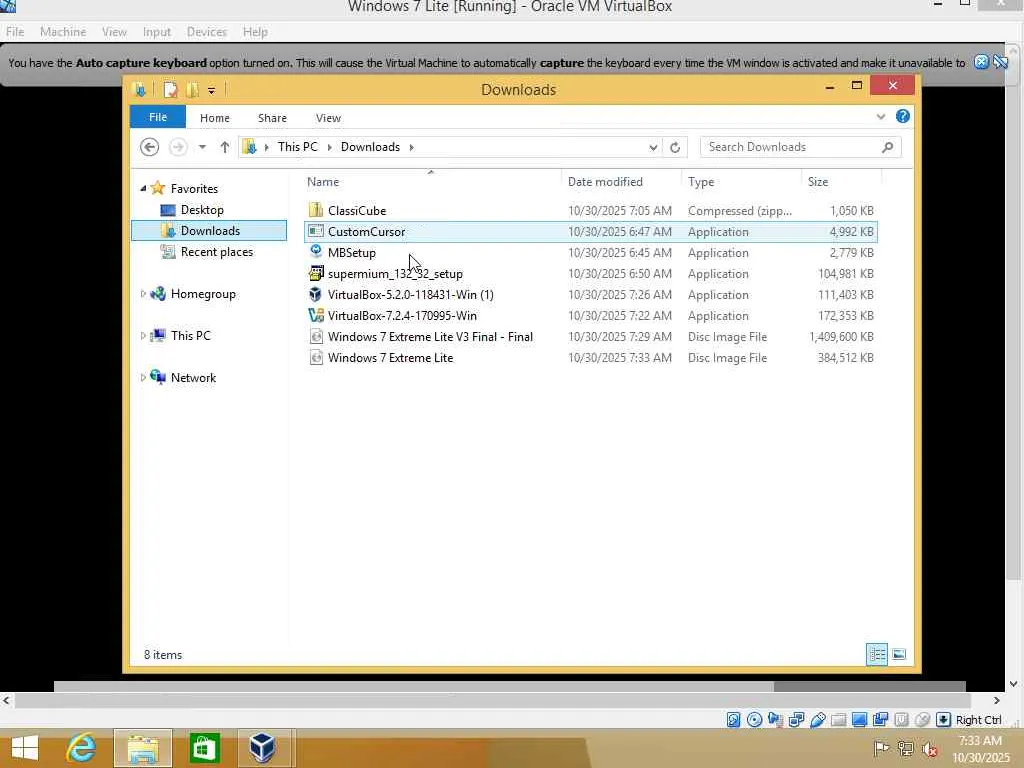Open Internet Explorer from taskbar
The width and height of the screenshot is (1024, 768).
(x=82, y=748)
